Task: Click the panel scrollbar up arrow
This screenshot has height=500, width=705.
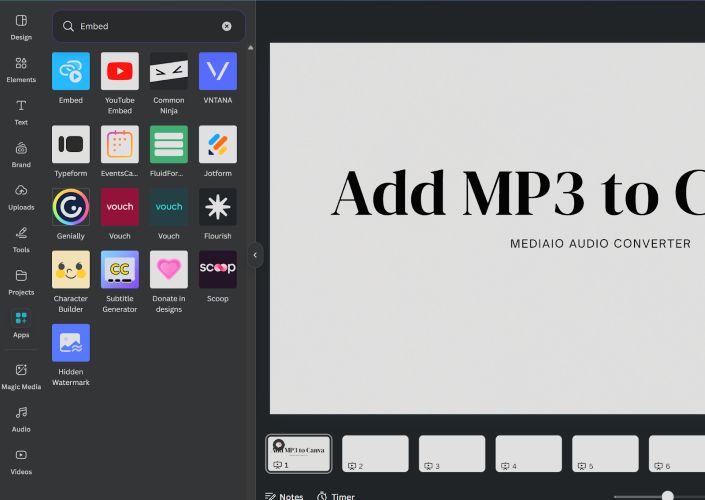Action: pos(250,47)
